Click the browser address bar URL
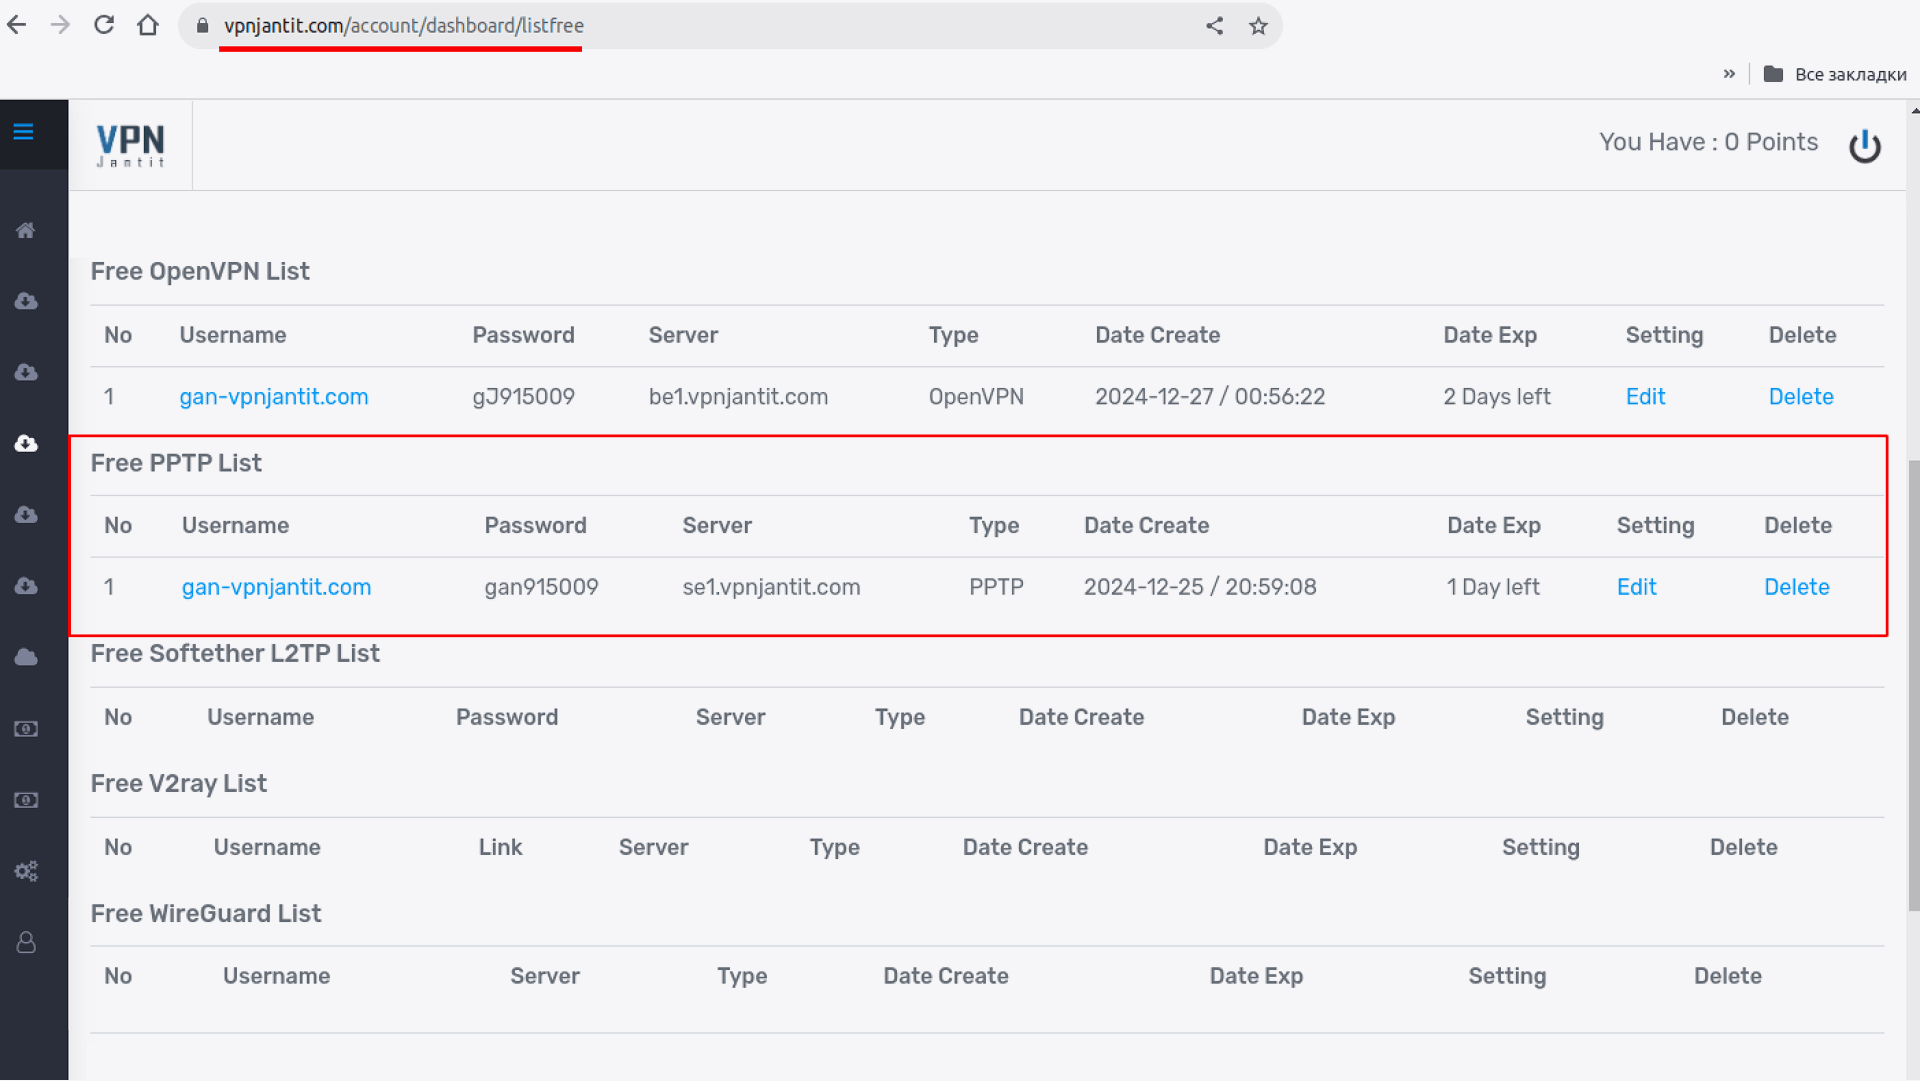The image size is (1920, 1082). click(403, 26)
